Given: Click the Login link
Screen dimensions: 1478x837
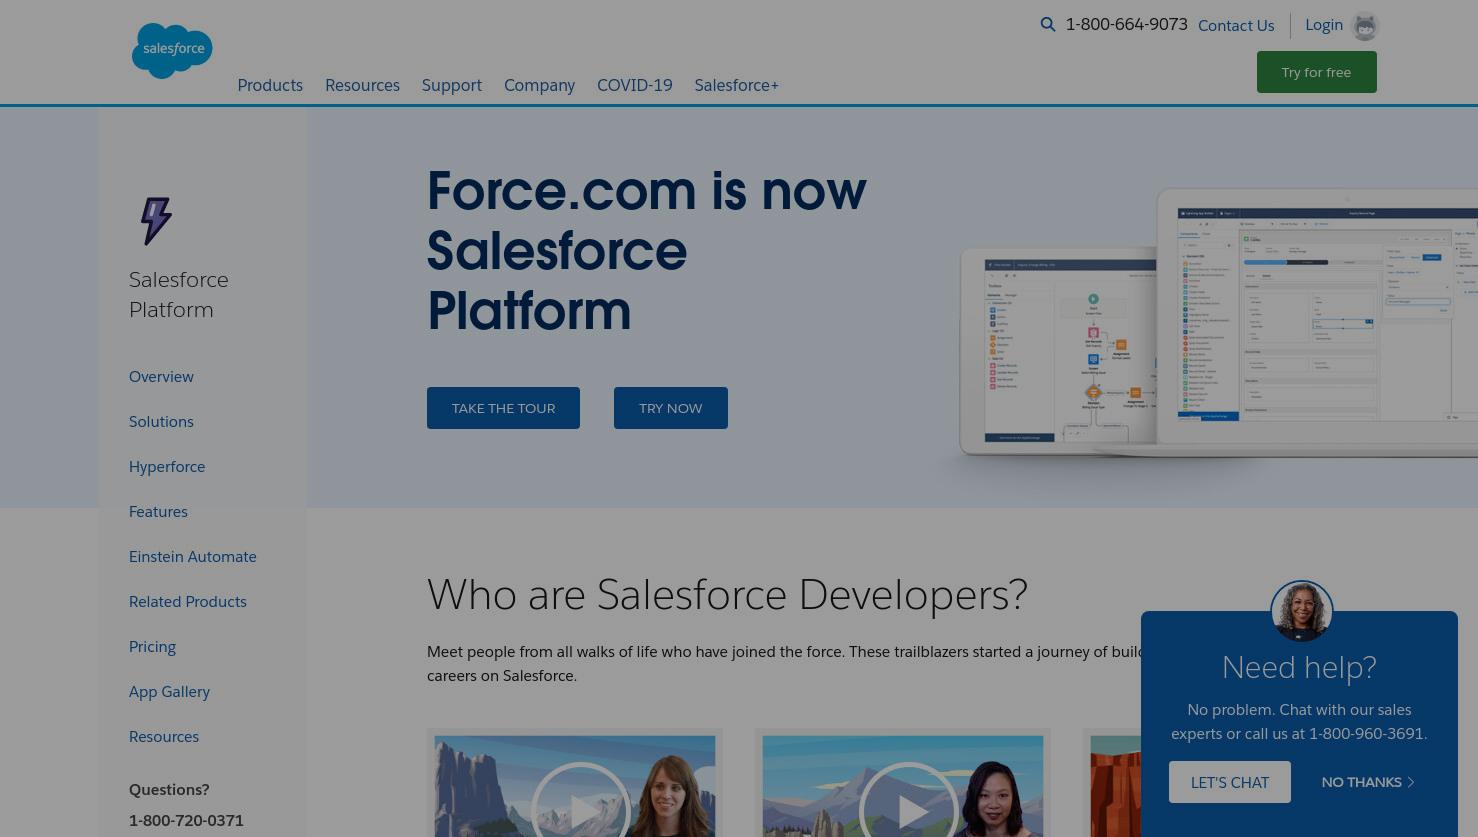Looking at the screenshot, I should (1324, 25).
